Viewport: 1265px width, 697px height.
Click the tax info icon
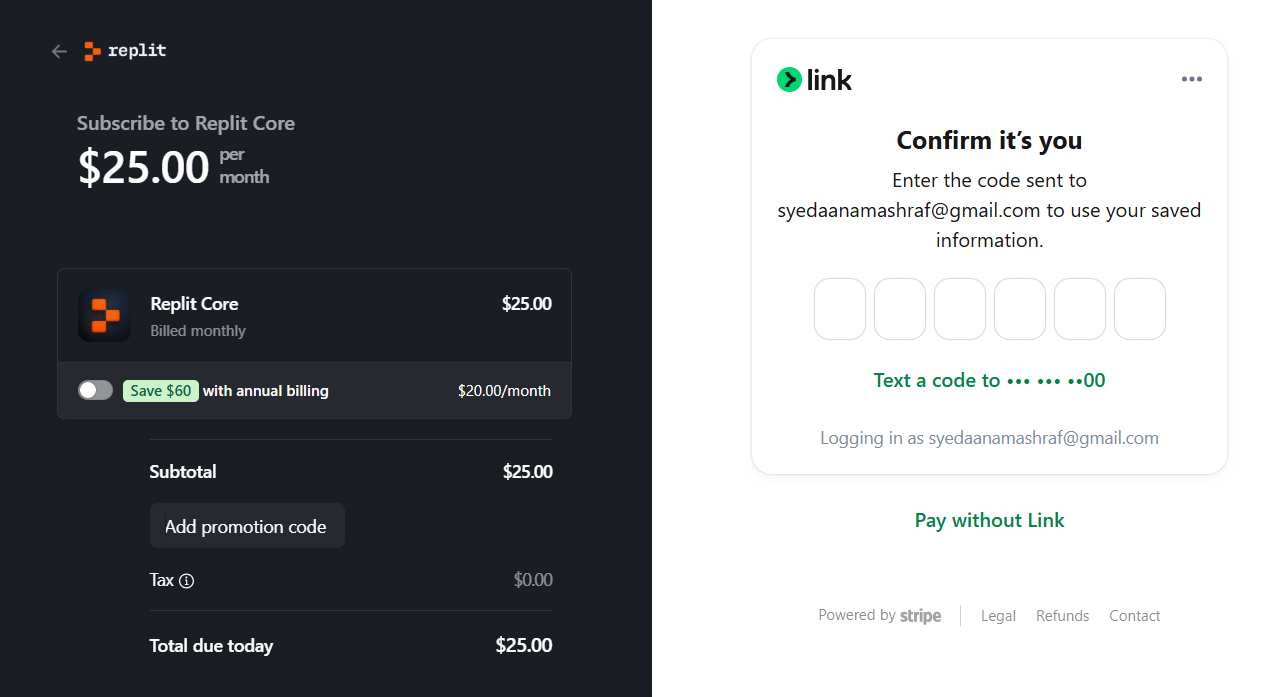[186, 581]
